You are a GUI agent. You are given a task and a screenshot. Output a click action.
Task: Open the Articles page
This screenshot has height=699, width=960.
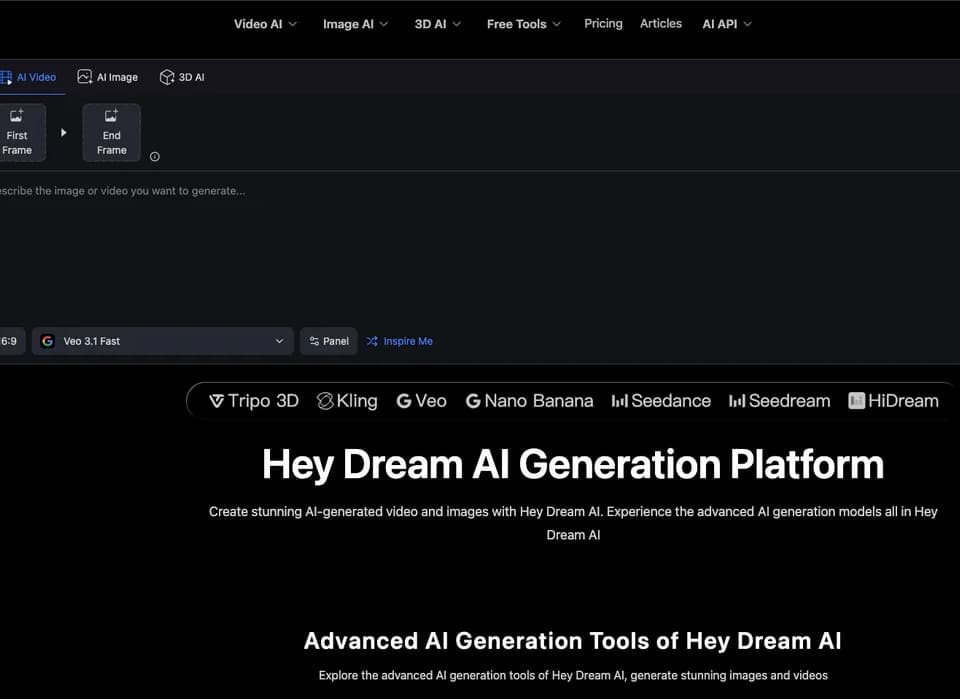tap(661, 23)
